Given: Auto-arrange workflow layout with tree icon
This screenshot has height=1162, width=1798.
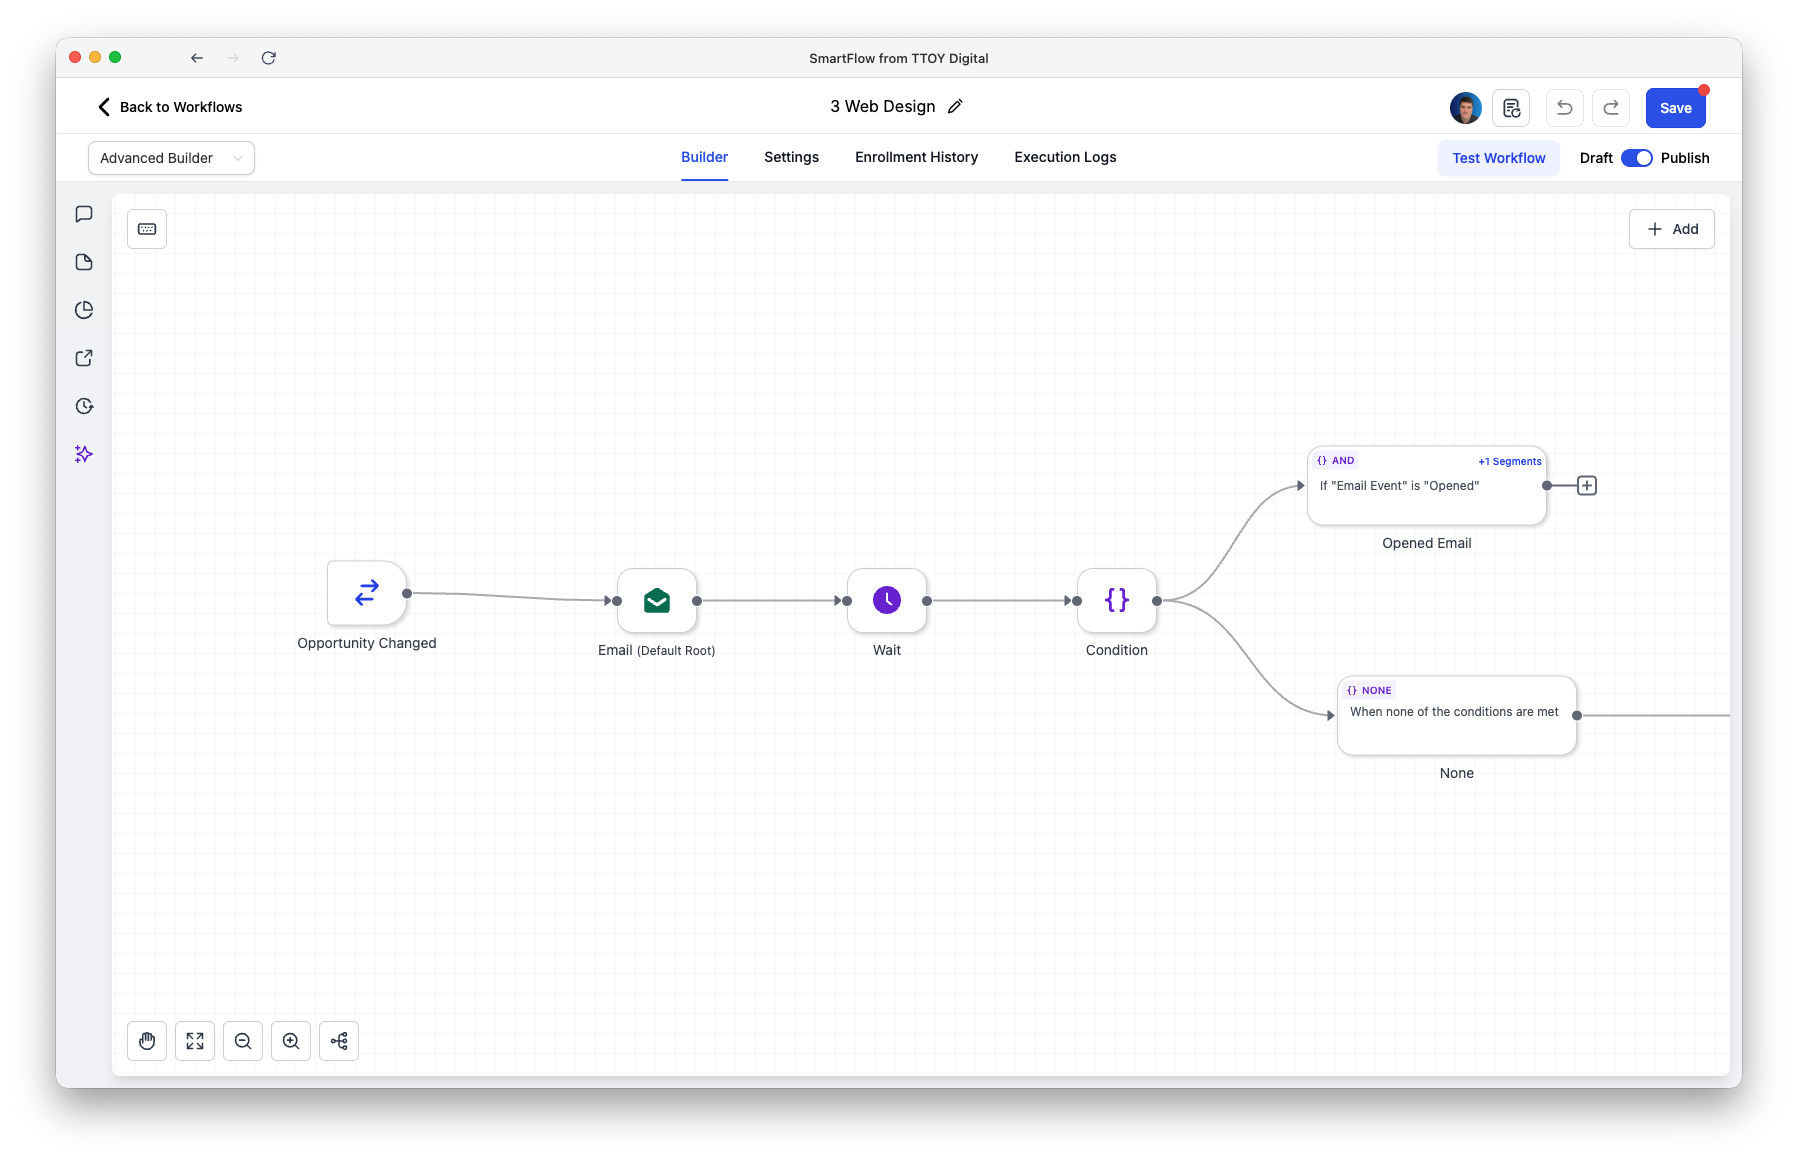Looking at the screenshot, I should (339, 1041).
